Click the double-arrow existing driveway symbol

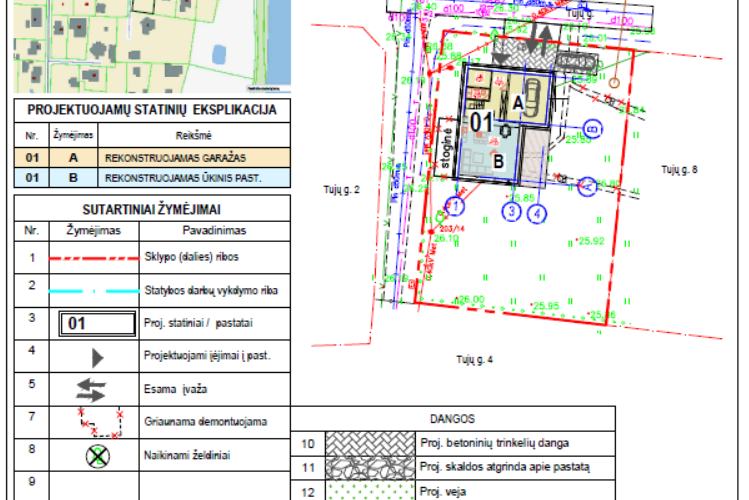click(91, 390)
